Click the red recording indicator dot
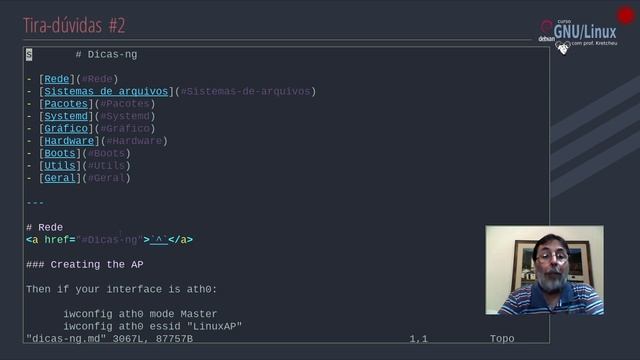 pyautogui.click(x=626, y=16)
